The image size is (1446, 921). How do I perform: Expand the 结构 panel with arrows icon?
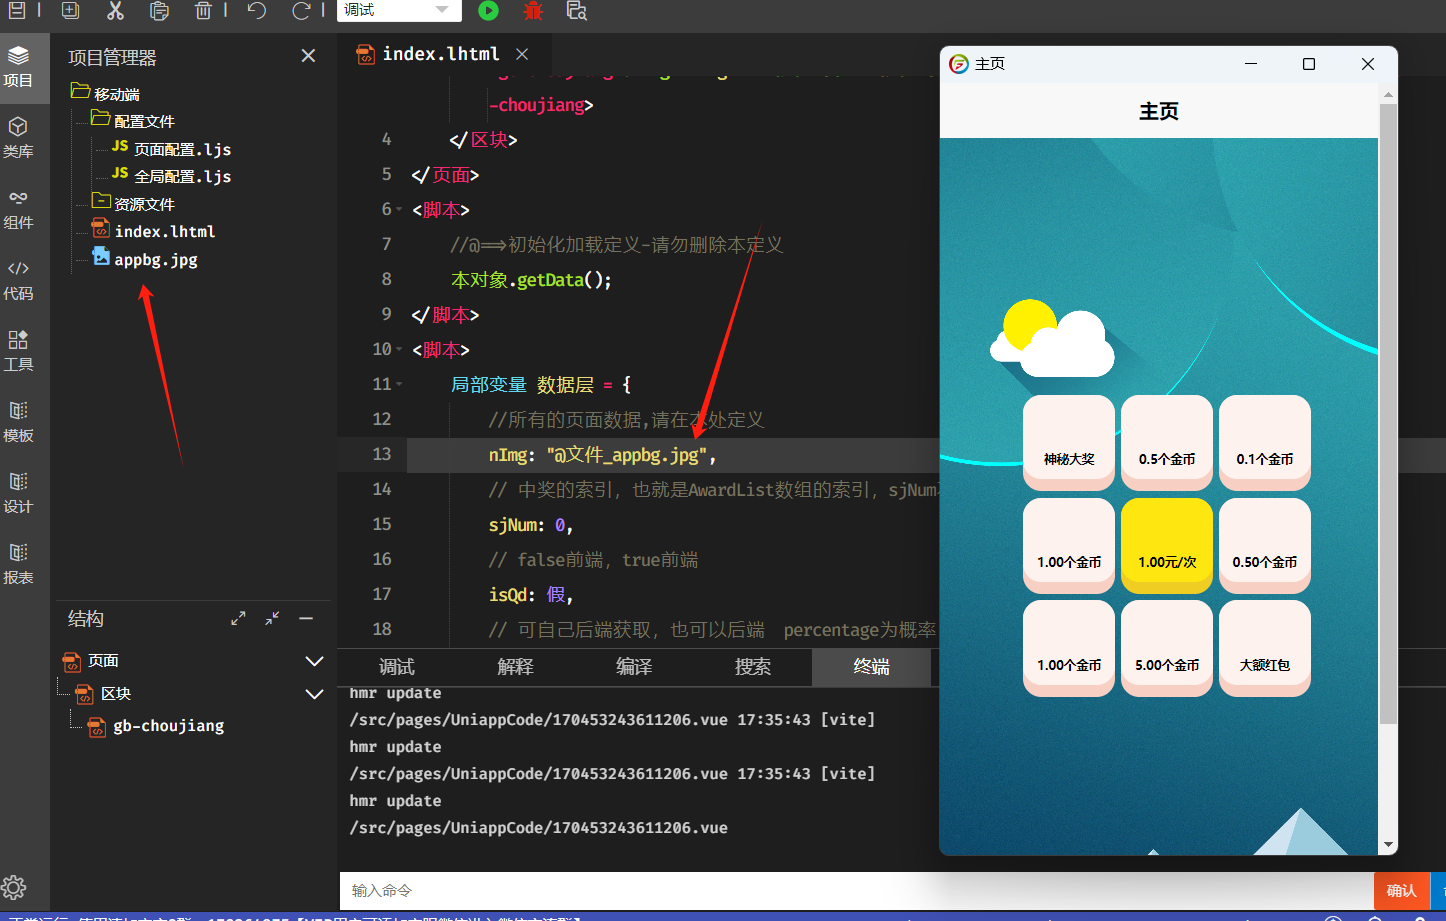(238, 619)
